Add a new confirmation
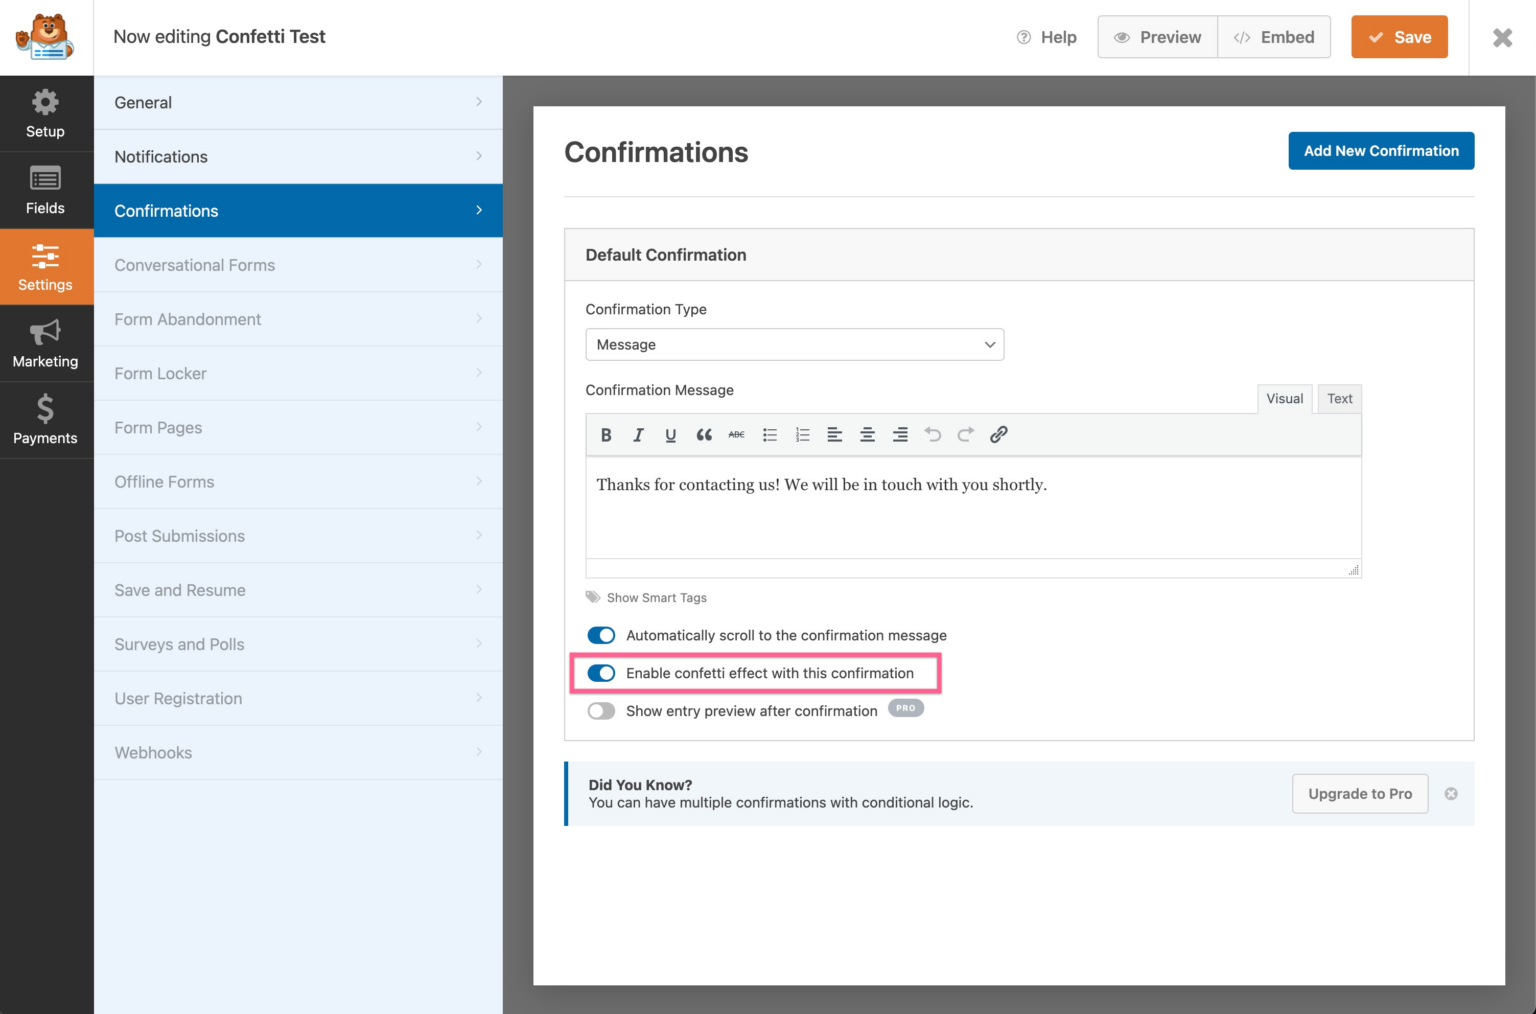Viewport: 1536px width, 1014px height. (x=1381, y=150)
